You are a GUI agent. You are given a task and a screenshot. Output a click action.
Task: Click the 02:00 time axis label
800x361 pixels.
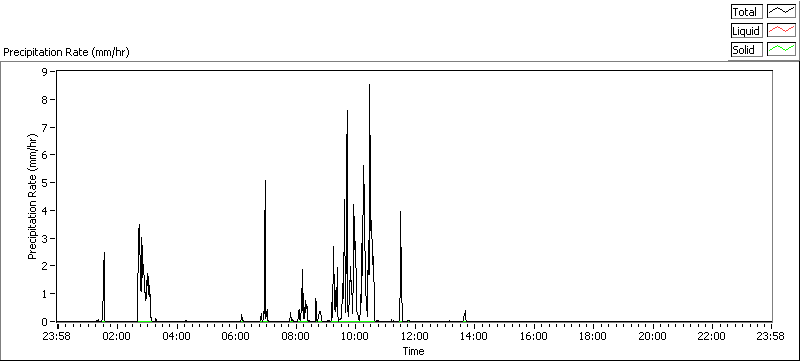coord(117,337)
